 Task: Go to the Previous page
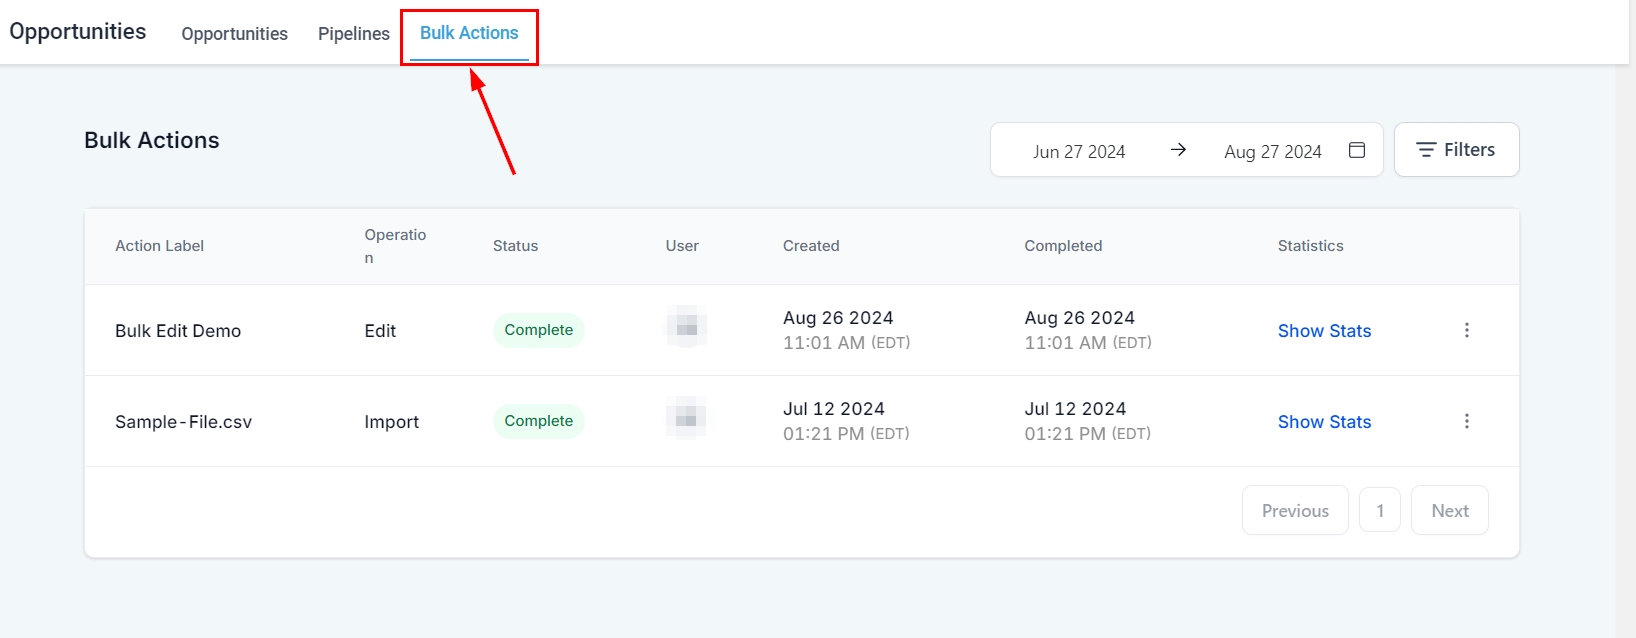pos(1295,511)
